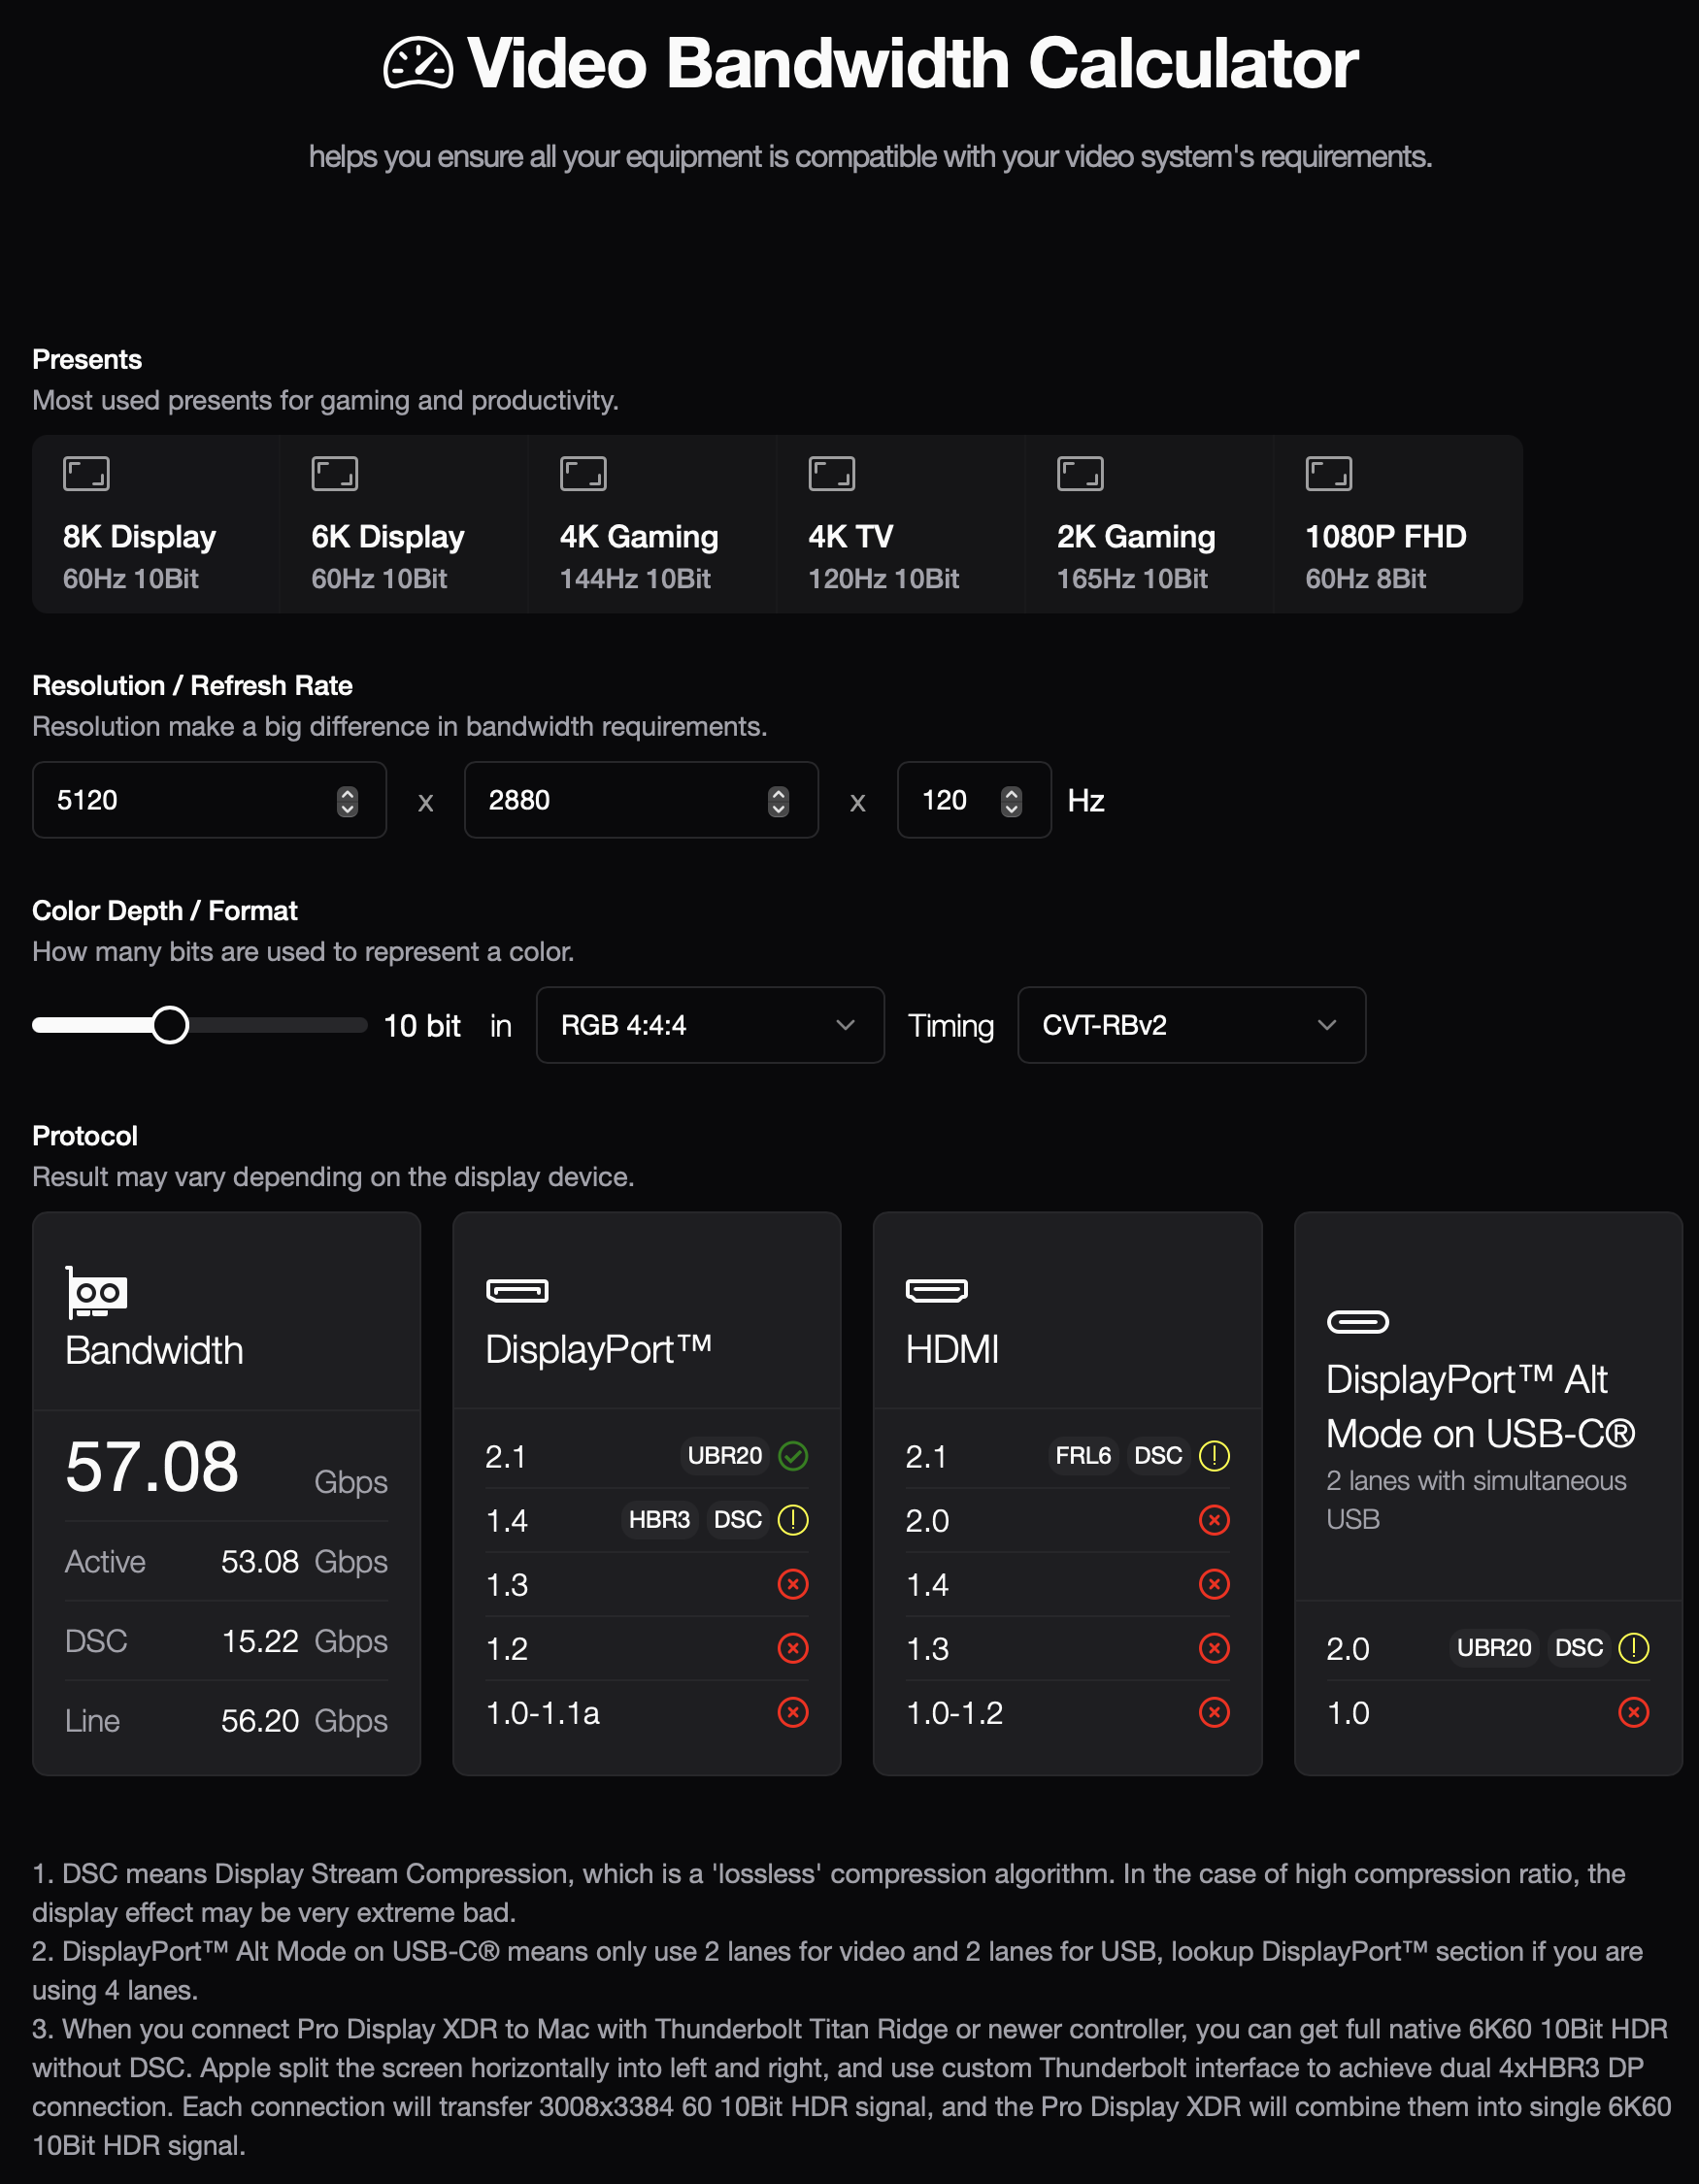The image size is (1699, 2184).
Task: Click the monitor icon on the 4K TV card
Action: (x=832, y=474)
